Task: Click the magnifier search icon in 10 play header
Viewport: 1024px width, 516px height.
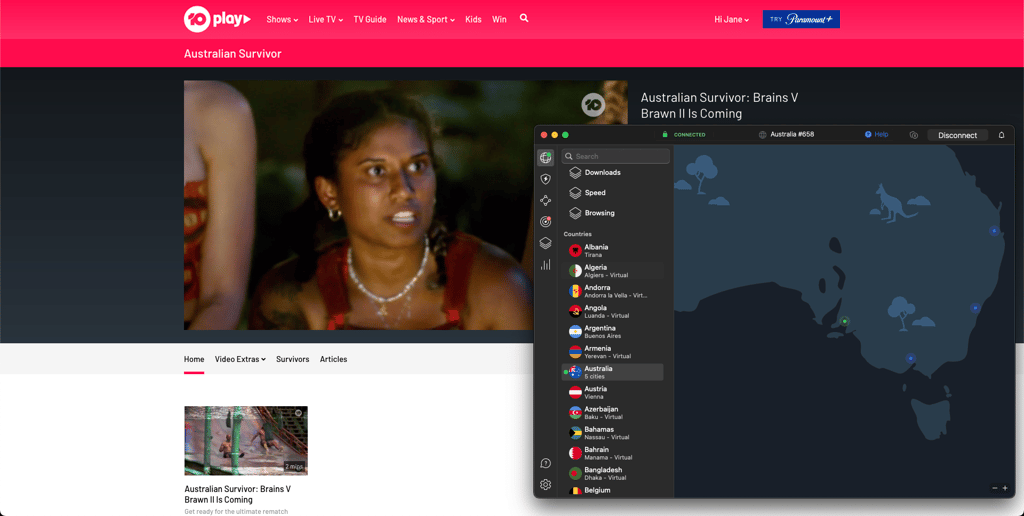Action: pos(524,18)
